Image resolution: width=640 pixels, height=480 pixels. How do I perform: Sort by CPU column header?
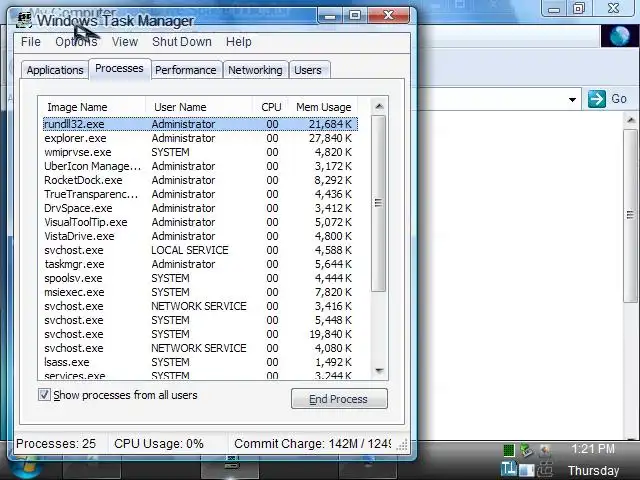[271, 107]
